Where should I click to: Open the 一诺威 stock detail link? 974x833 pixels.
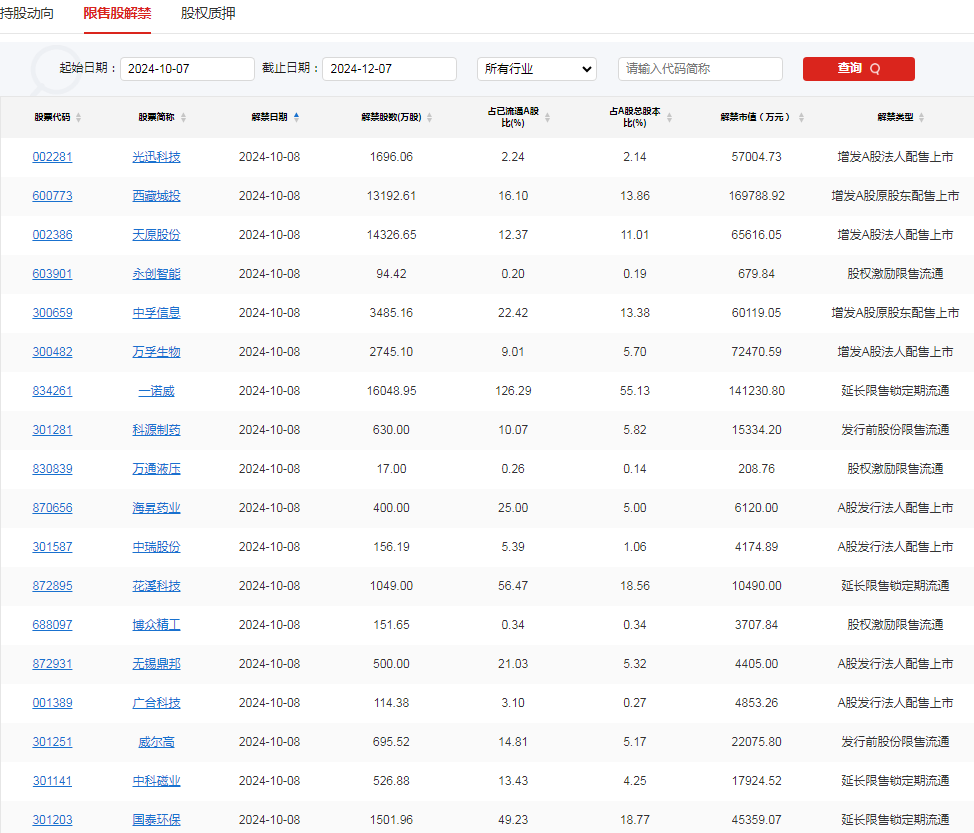pyautogui.click(x=156, y=390)
